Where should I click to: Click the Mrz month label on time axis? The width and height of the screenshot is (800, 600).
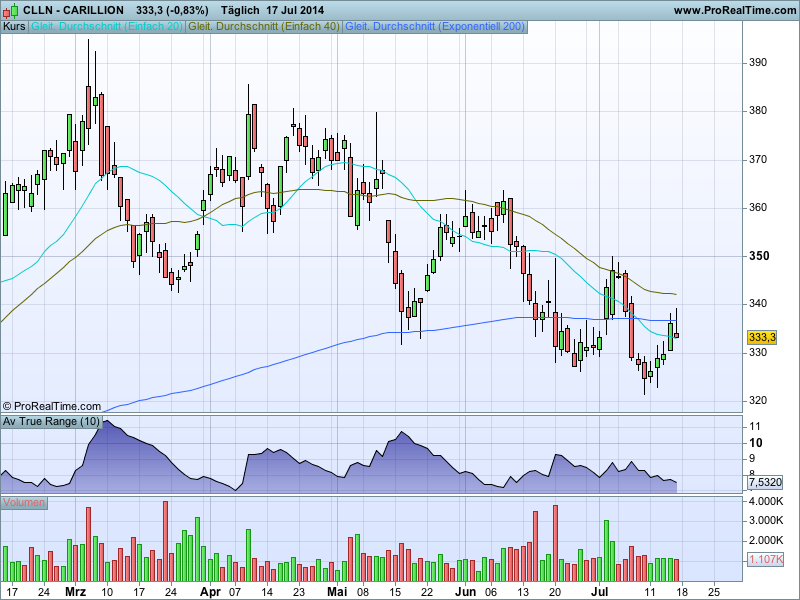(x=76, y=592)
